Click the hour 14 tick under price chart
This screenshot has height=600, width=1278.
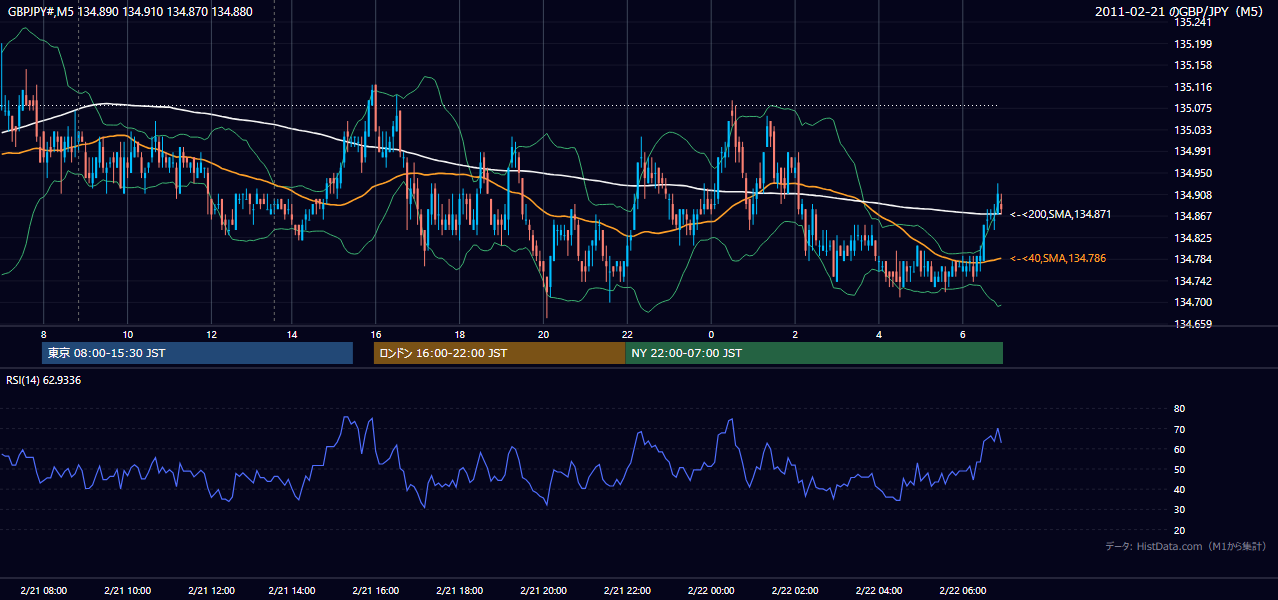point(293,334)
